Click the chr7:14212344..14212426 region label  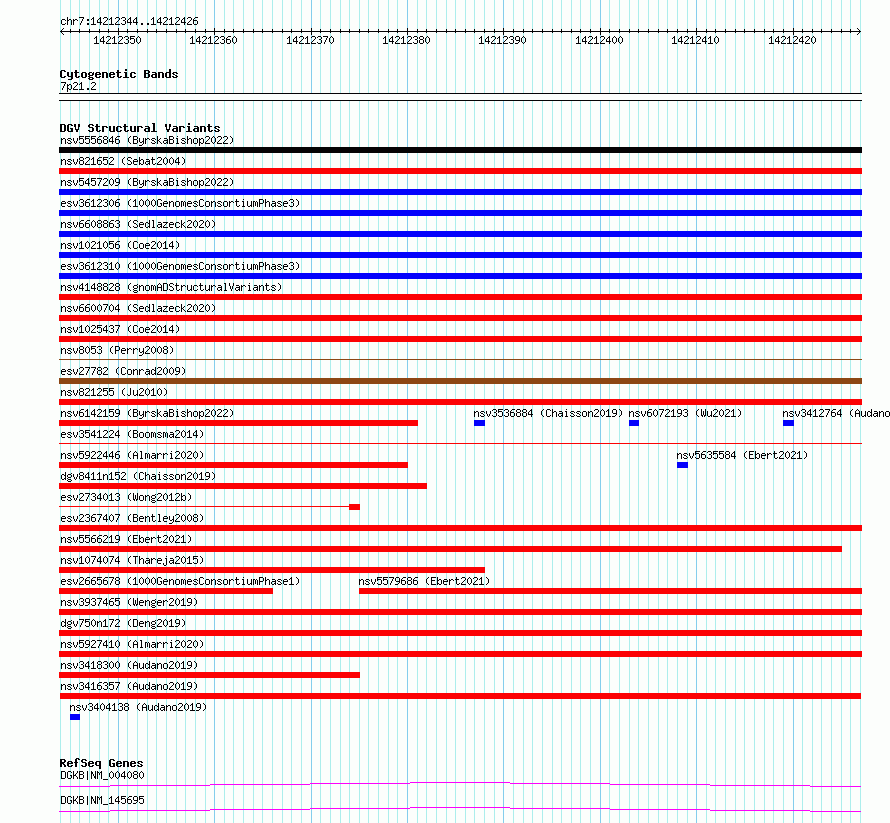pos(129,22)
